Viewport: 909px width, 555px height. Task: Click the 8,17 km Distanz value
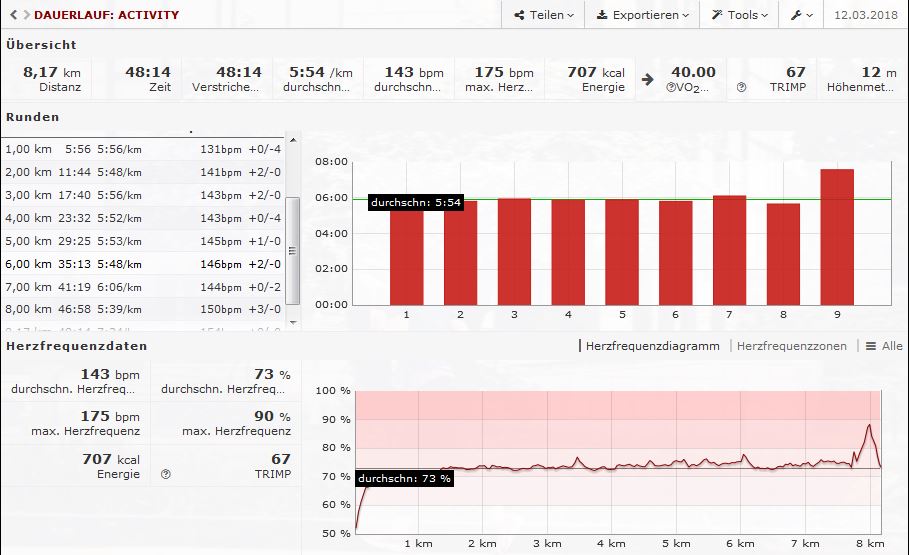(x=52, y=72)
